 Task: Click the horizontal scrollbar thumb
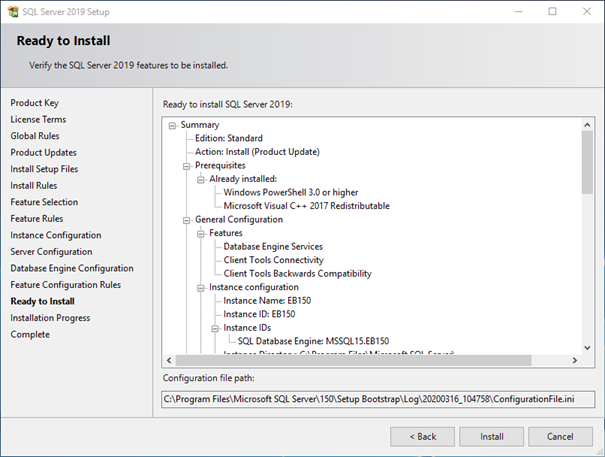(x=353, y=360)
